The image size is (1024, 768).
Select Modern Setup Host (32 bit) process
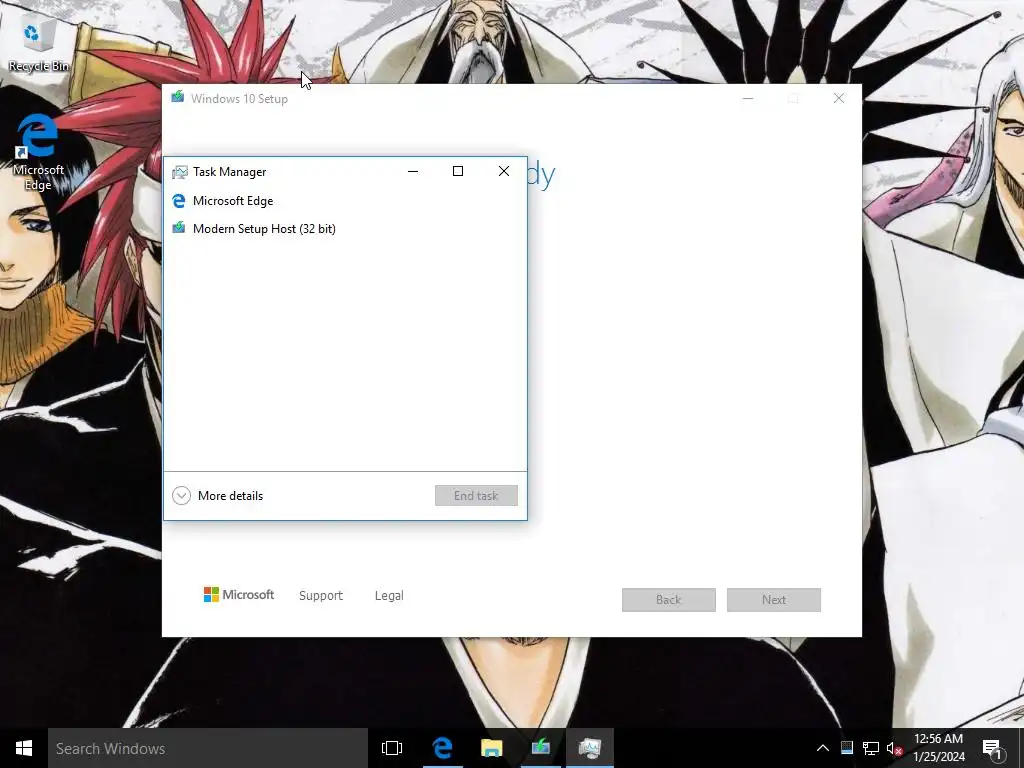(345, 229)
